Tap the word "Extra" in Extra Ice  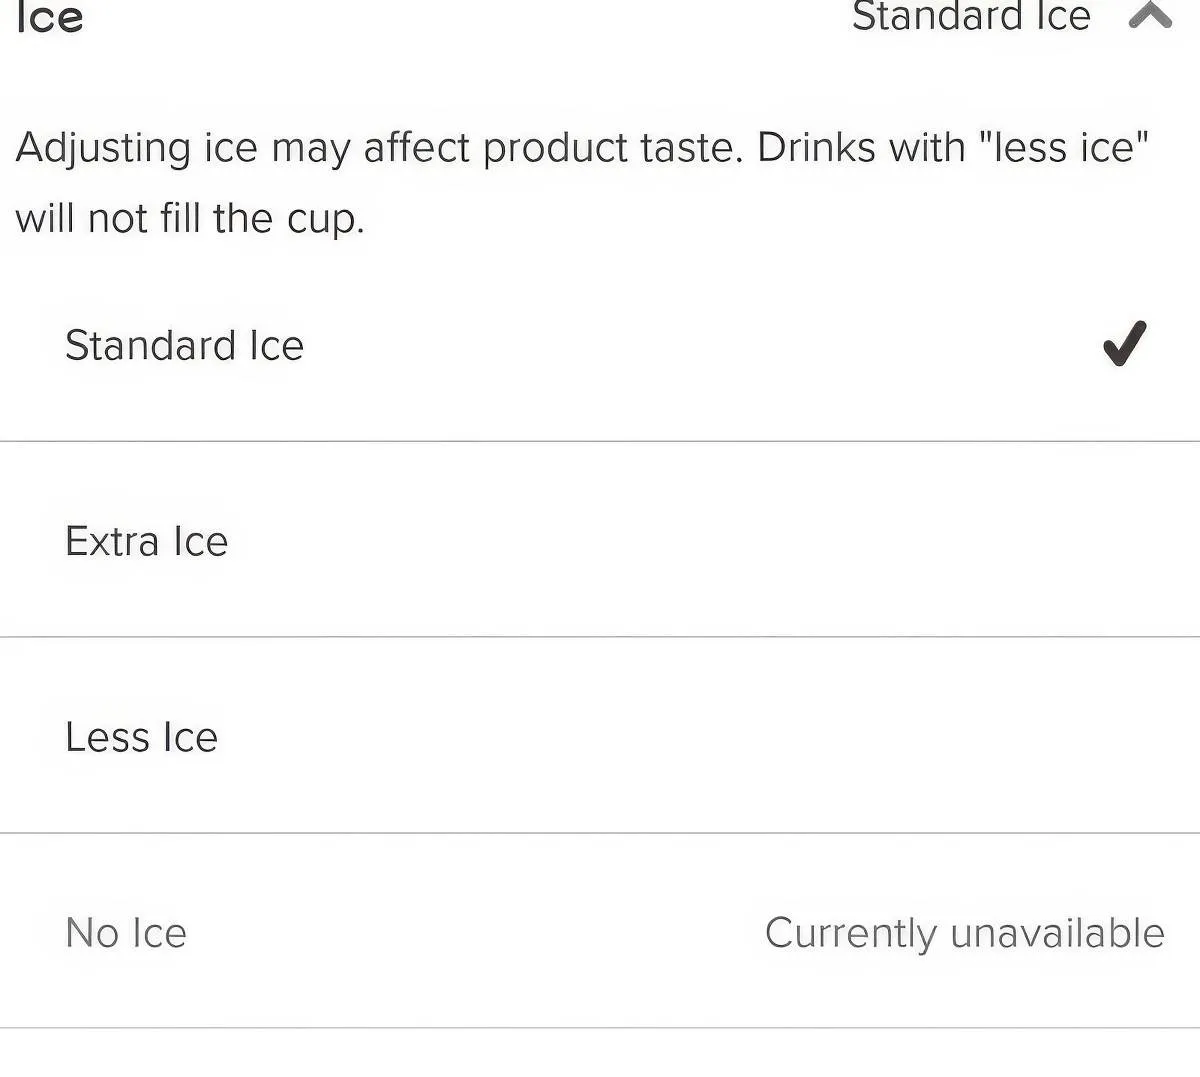[112, 542]
